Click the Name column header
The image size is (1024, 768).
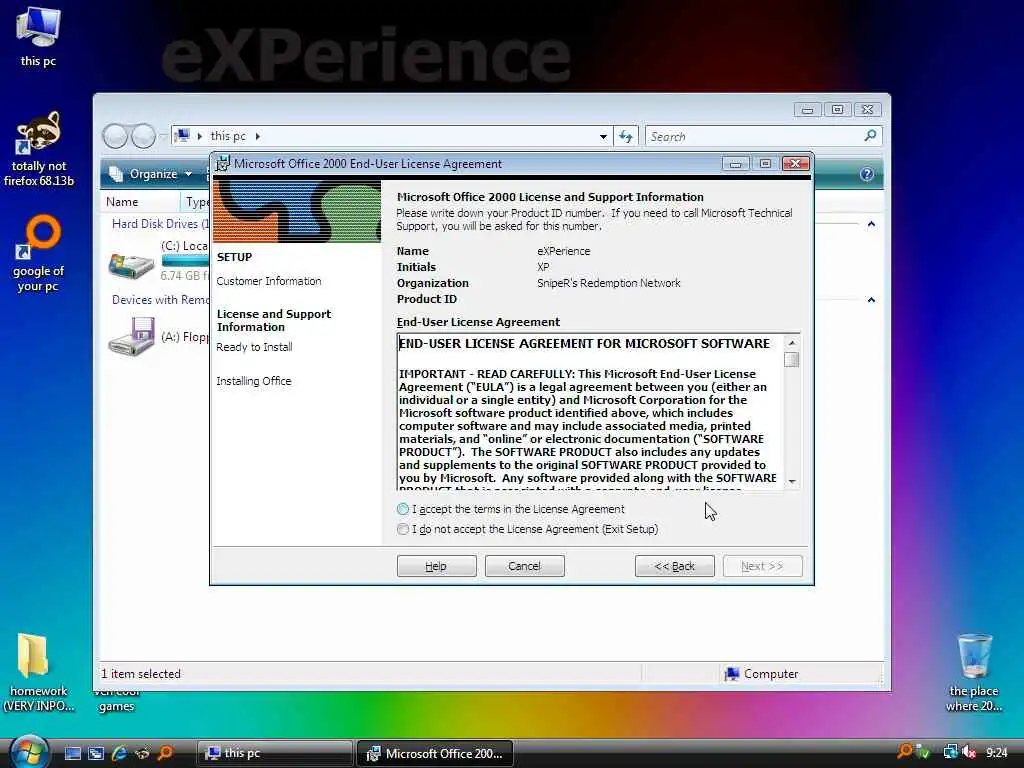click(x=140, y=202)
